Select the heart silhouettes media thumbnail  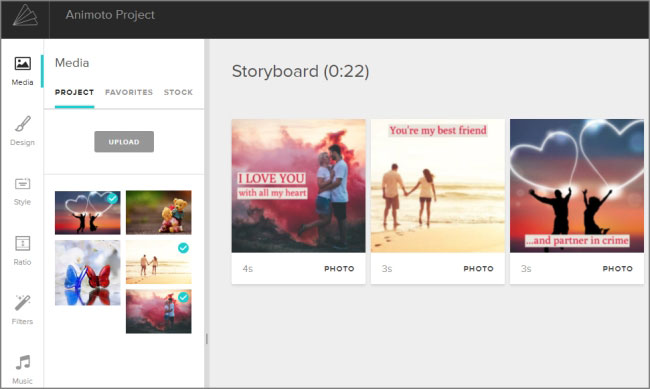coord(87,212)
